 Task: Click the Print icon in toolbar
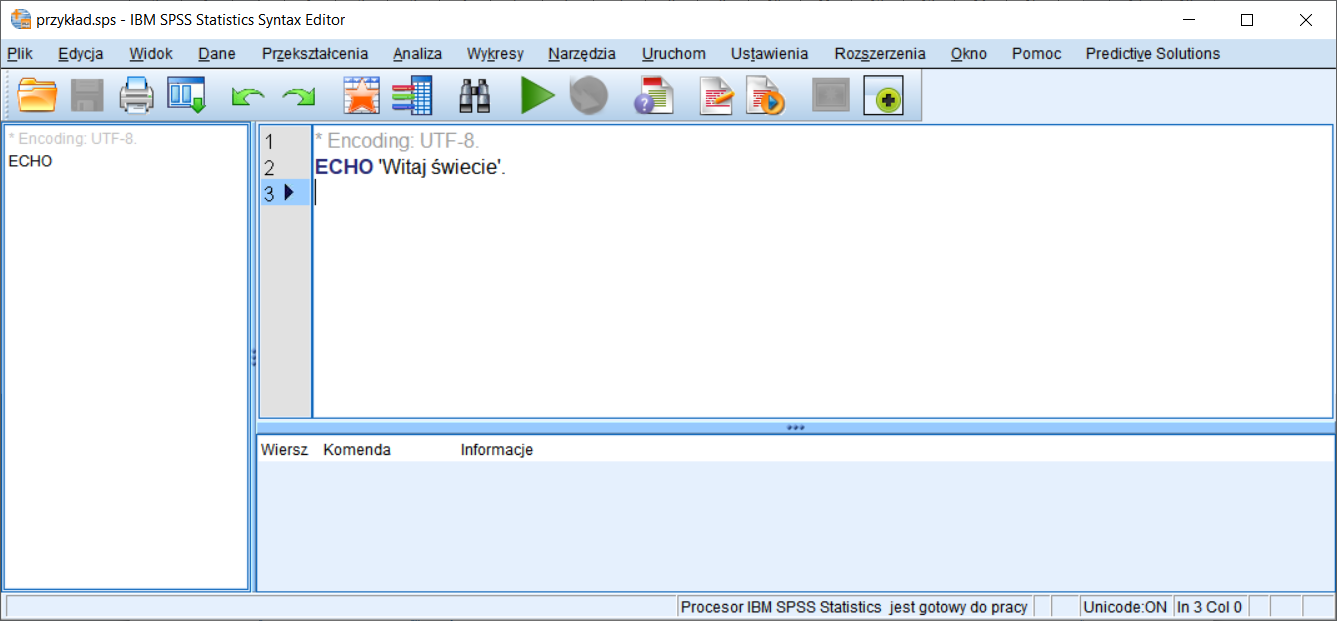136,96
